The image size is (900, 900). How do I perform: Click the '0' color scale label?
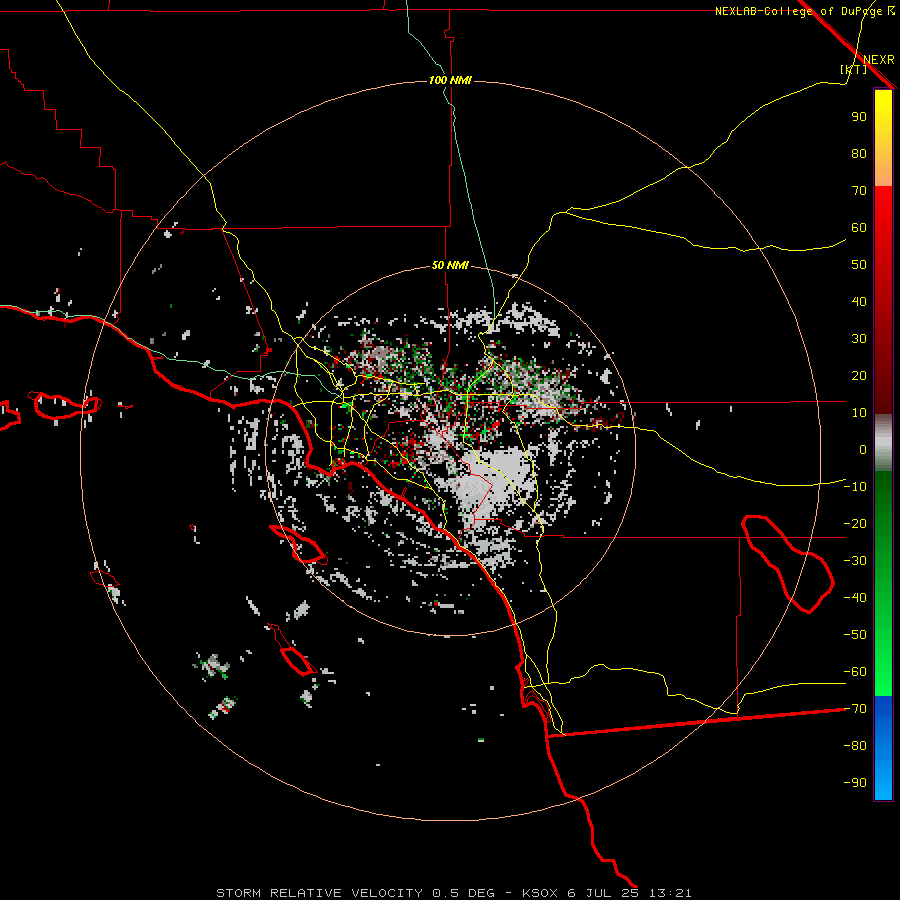(863, 450)
